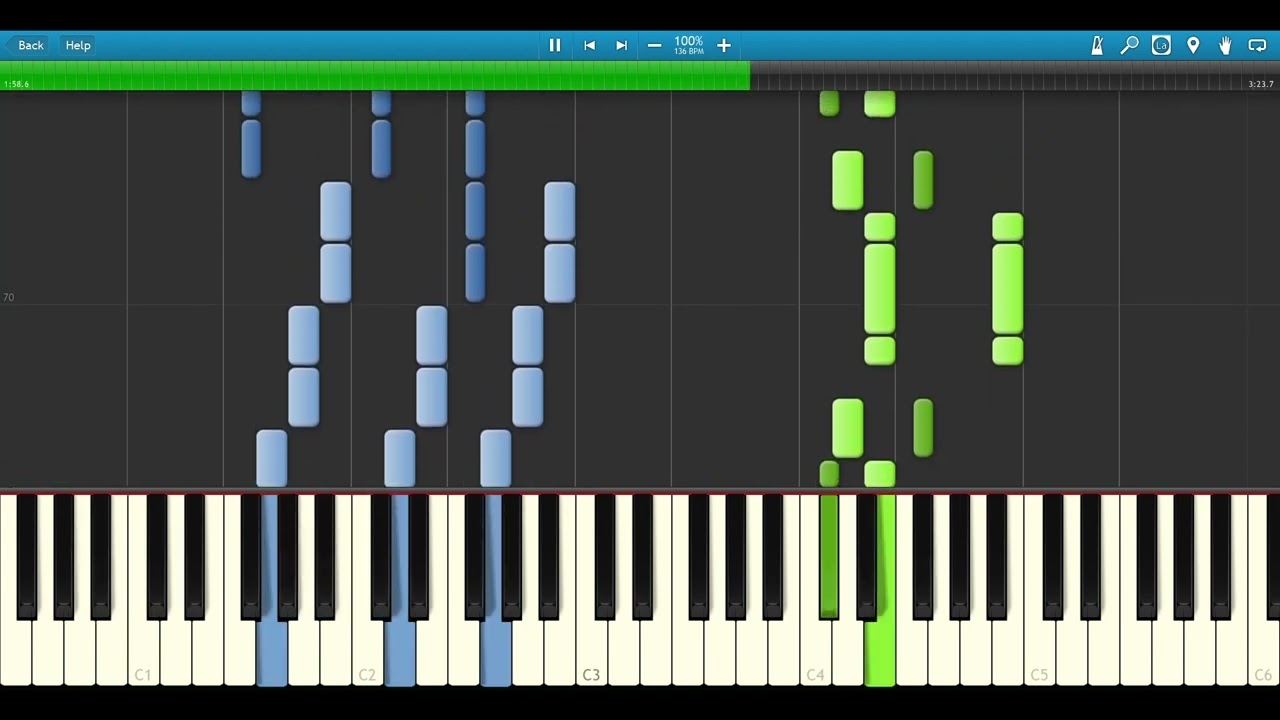Increase tempo with the plus button
Image resolution: width=1280 pixels, height=720 pixels.
pyautogui.click(x=724, y=45)
